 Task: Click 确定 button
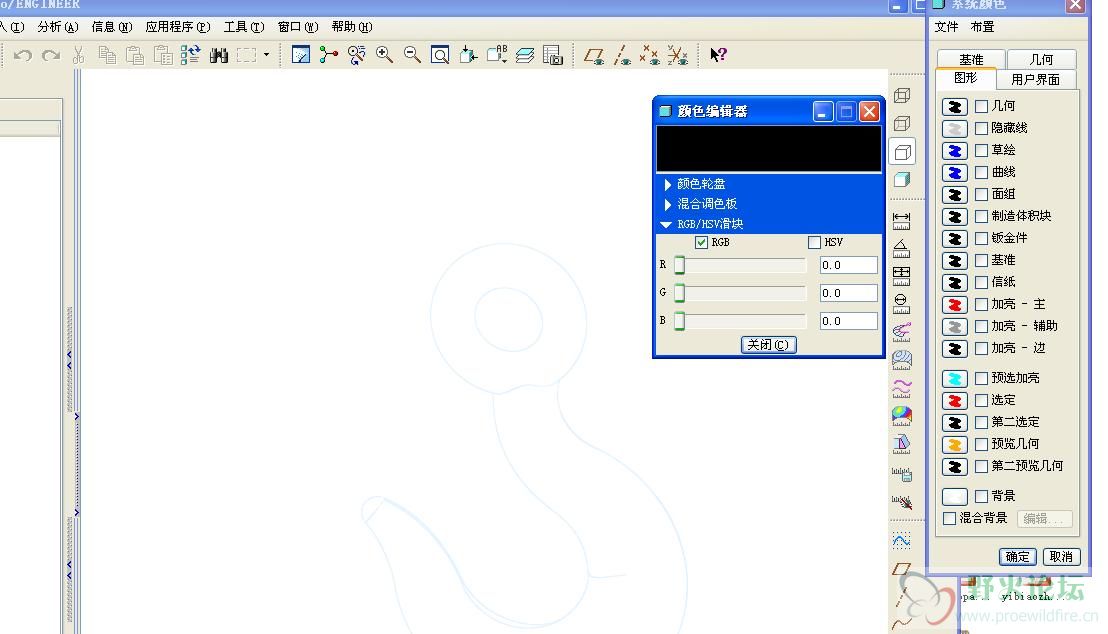1018,557
